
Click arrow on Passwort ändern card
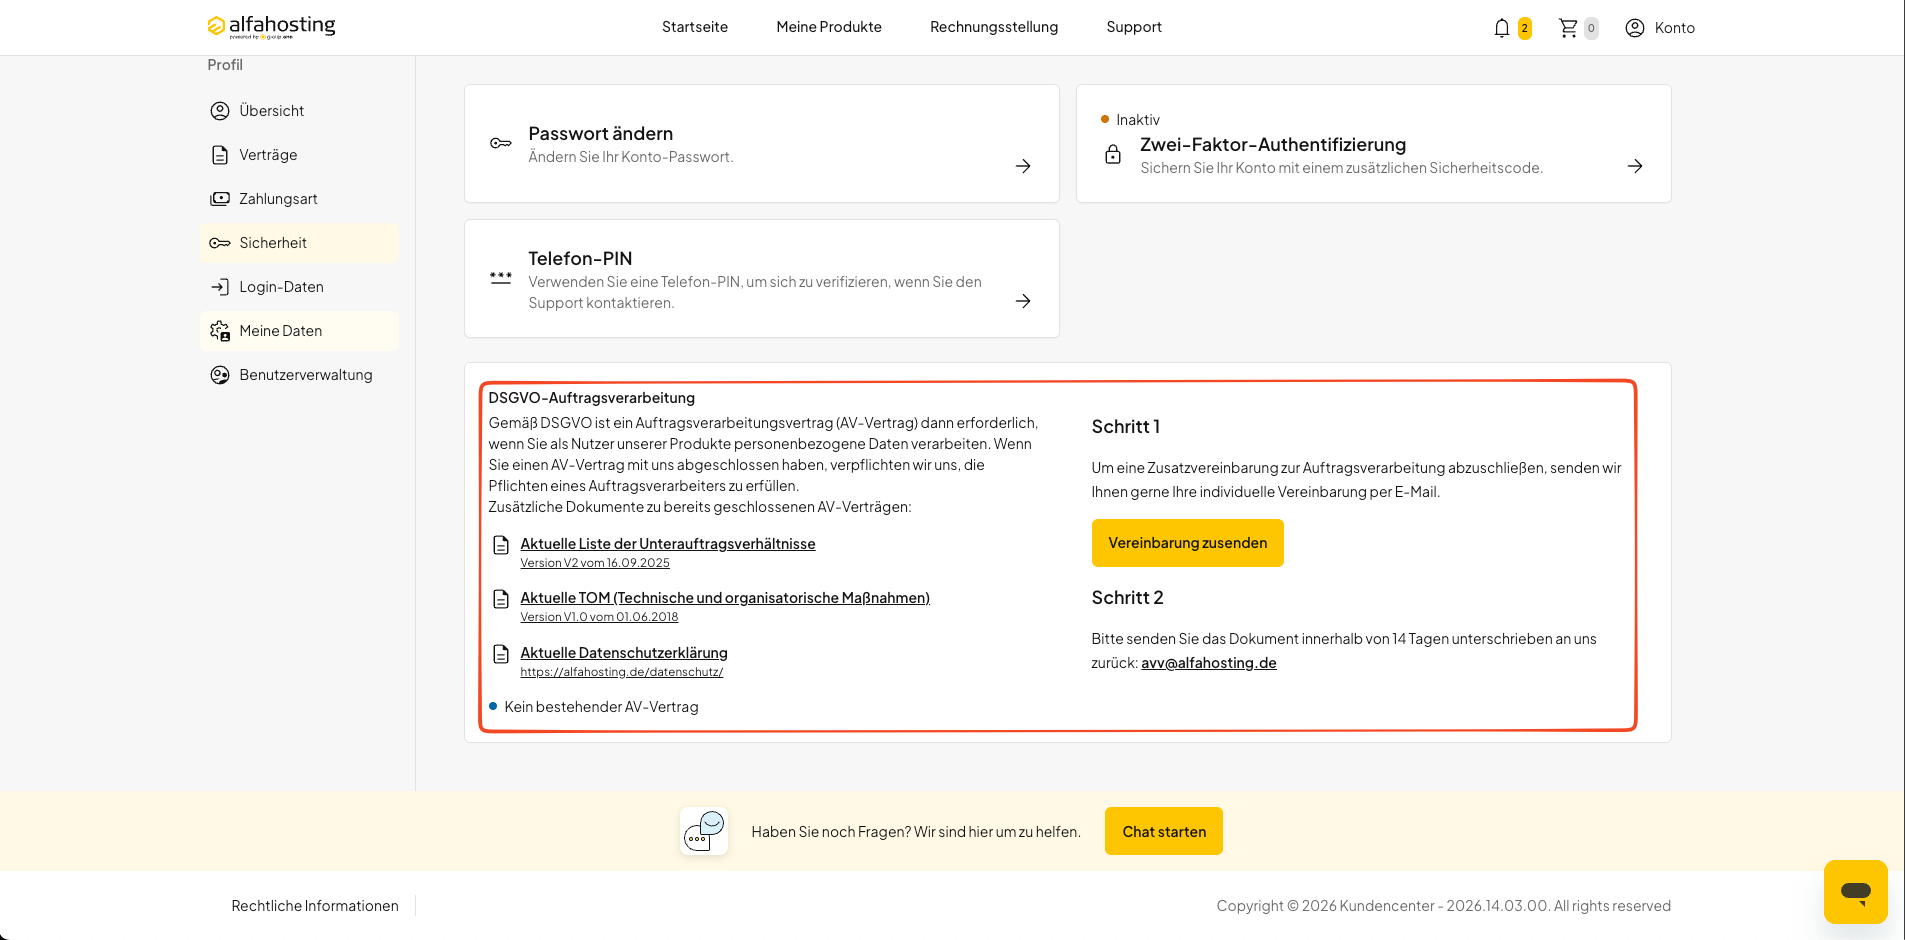click(1023, 166)
